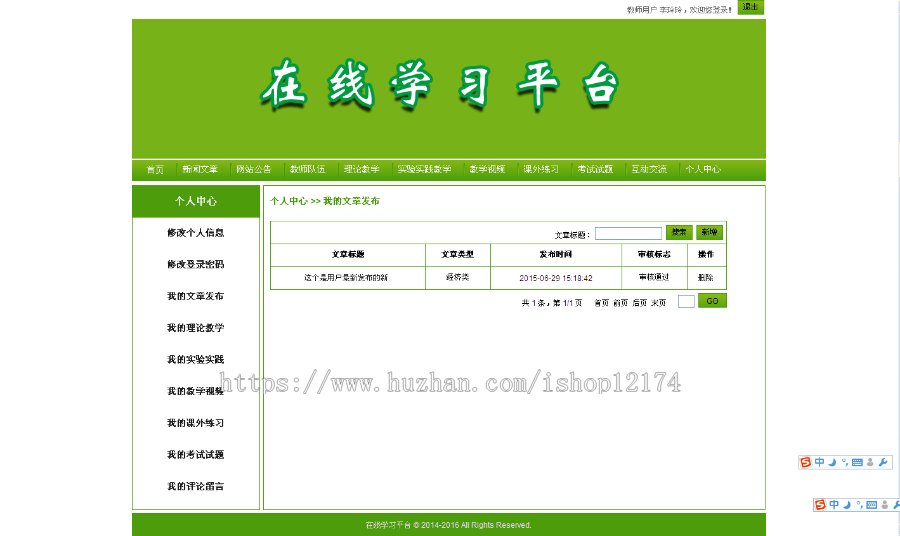The height and width of the screenshot is (536, 900).
Task: Open the 互动交流 navigation item
Action: click(x=649, y=169)
